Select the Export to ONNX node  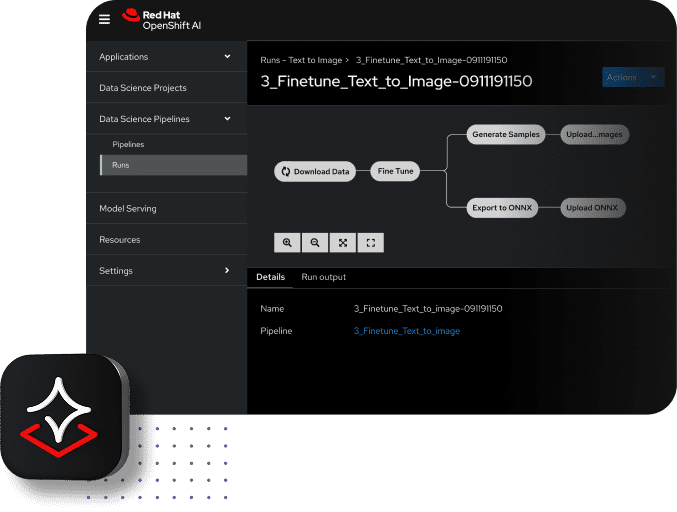click(502, 208)
